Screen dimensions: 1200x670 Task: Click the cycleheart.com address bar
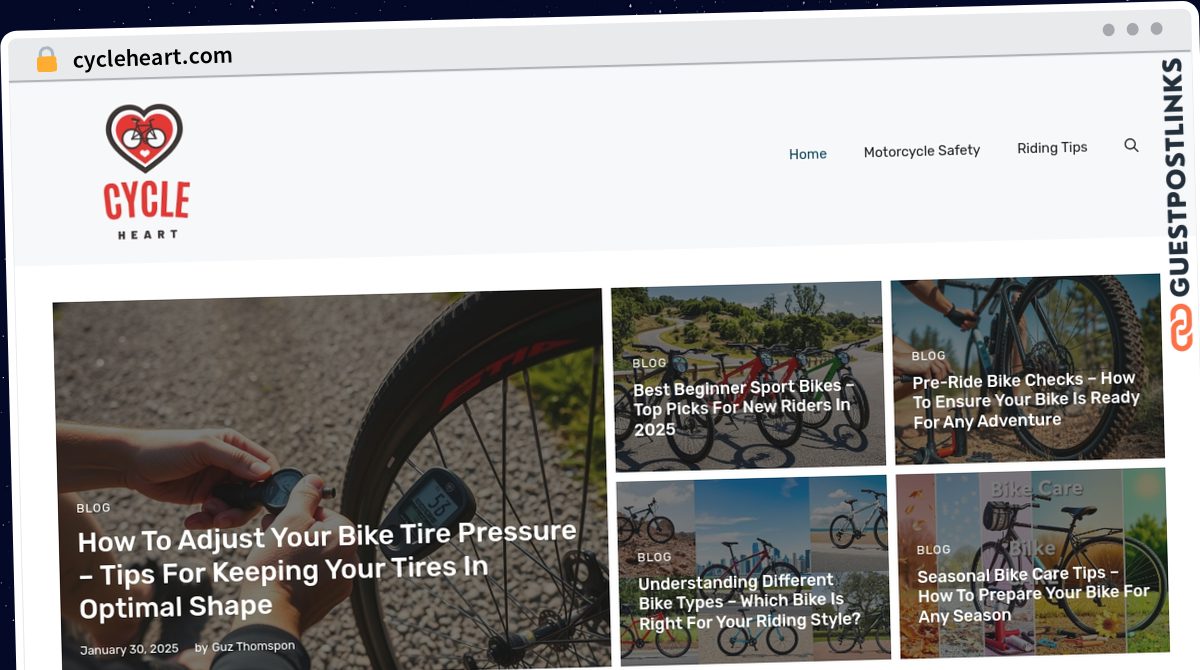(152, 58)
